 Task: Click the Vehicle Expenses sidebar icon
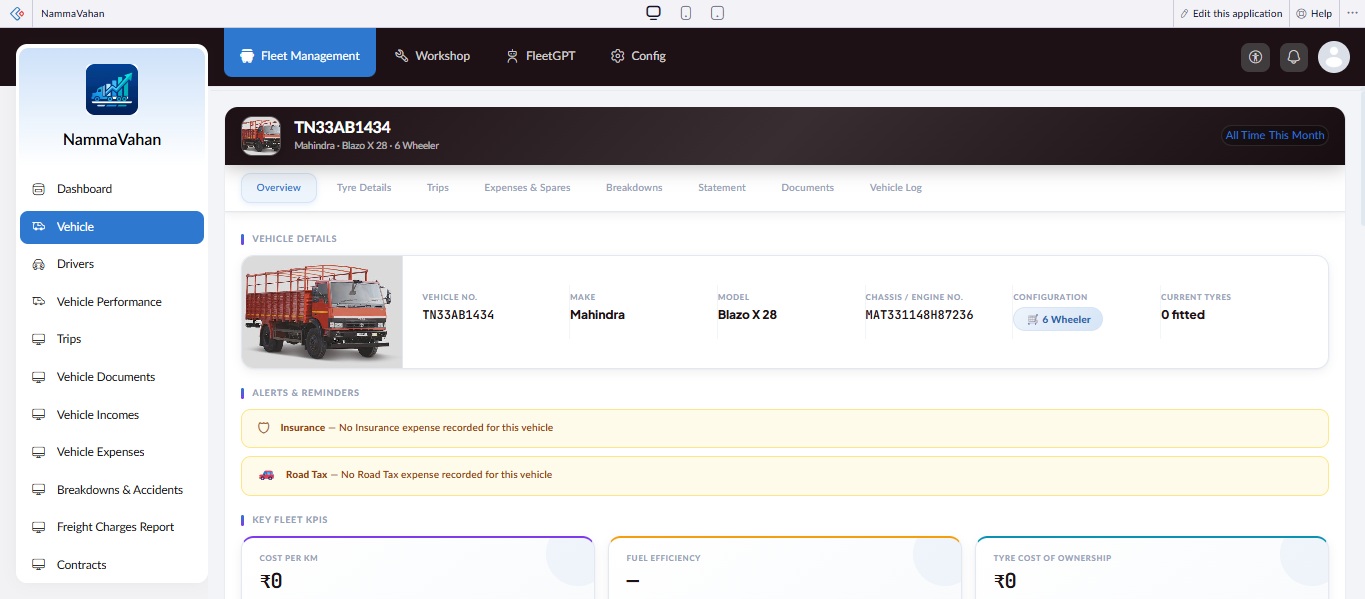39,452
